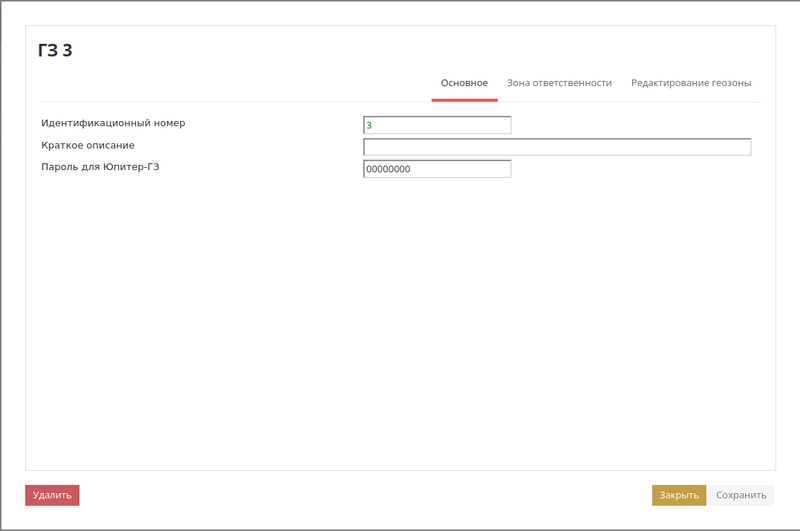
Task: Click blank header space right of ГЗ 3
Action: (x=400, y=51)
